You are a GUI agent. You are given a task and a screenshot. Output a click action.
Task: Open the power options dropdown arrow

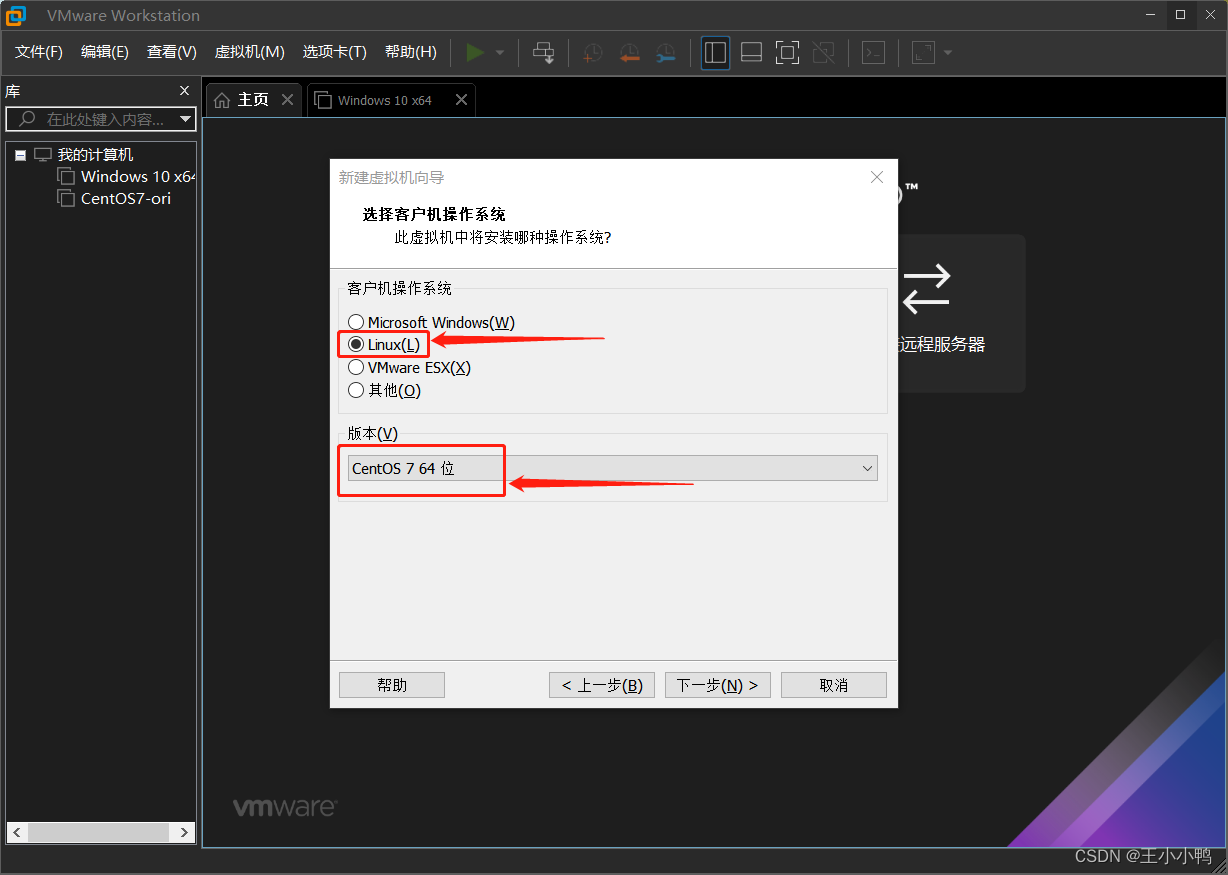[x=500, y=53]
